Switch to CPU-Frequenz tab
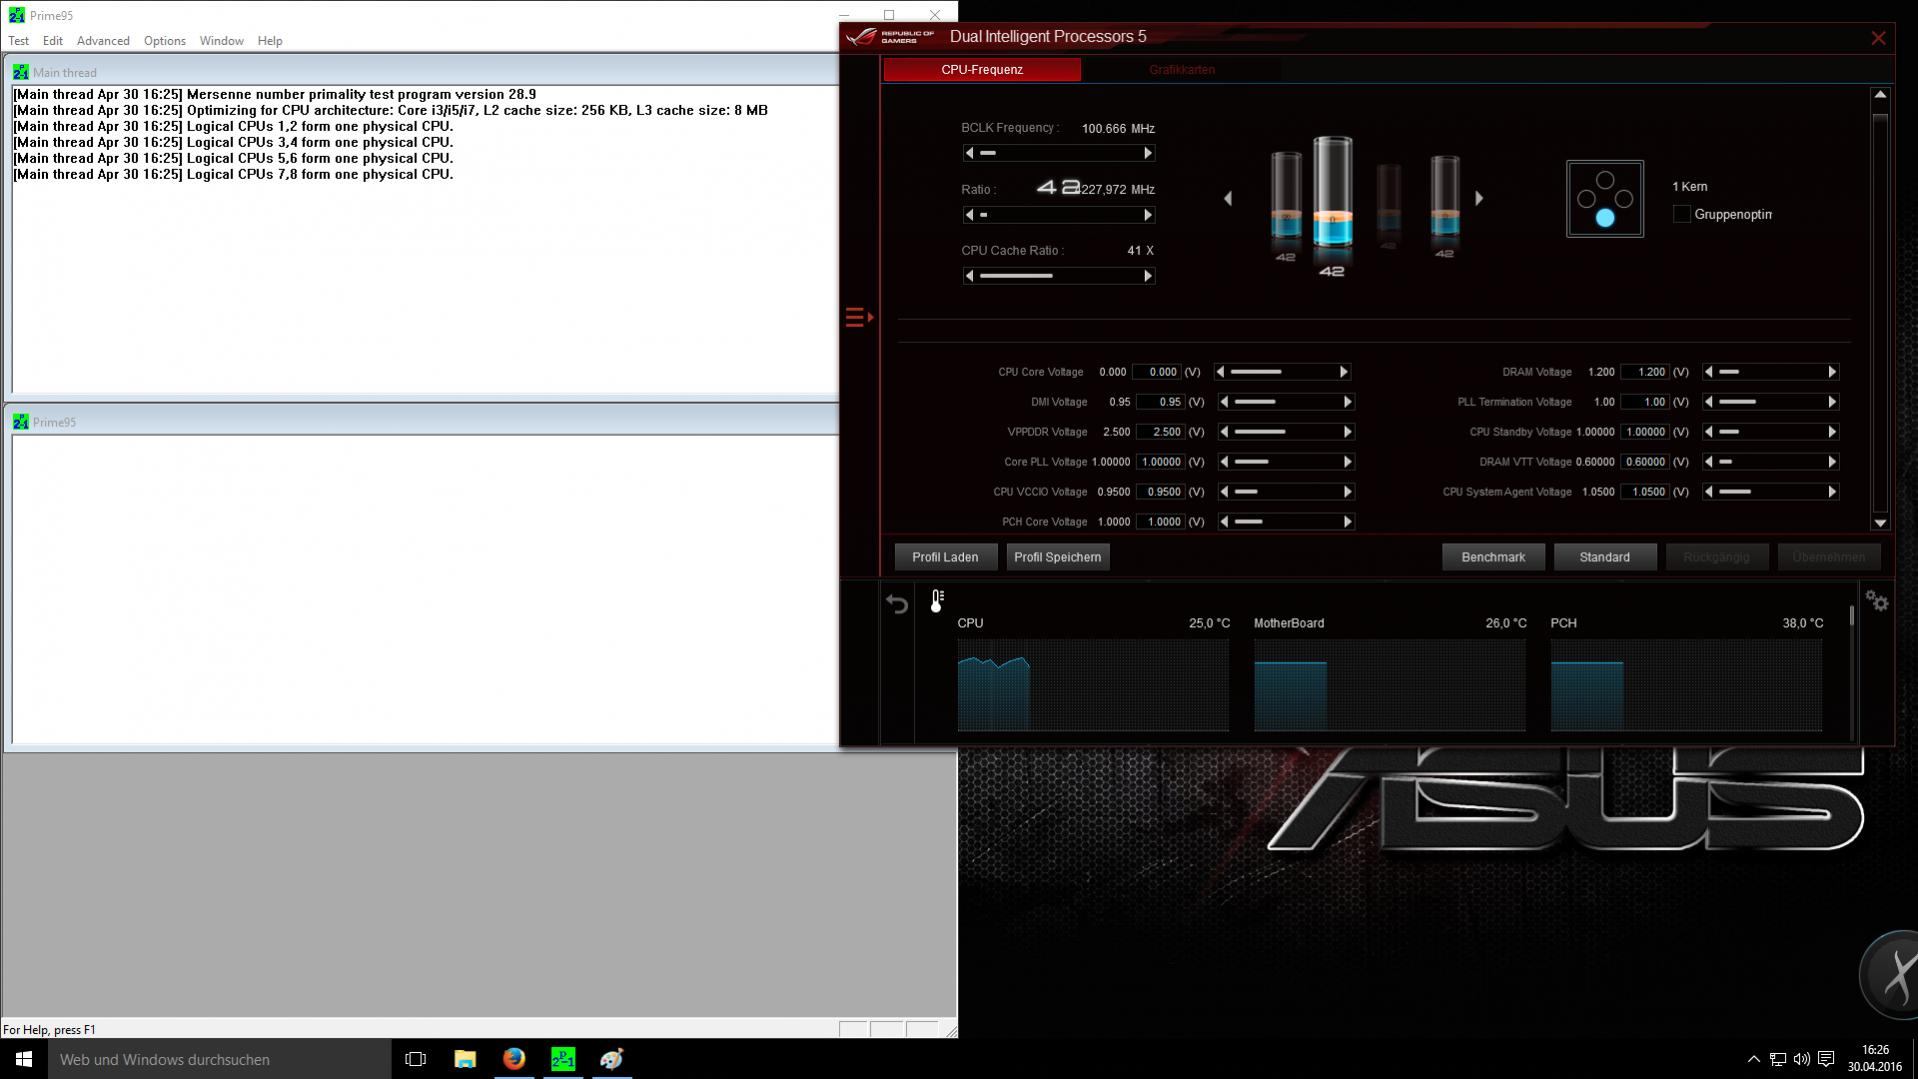 pos(982,70)
